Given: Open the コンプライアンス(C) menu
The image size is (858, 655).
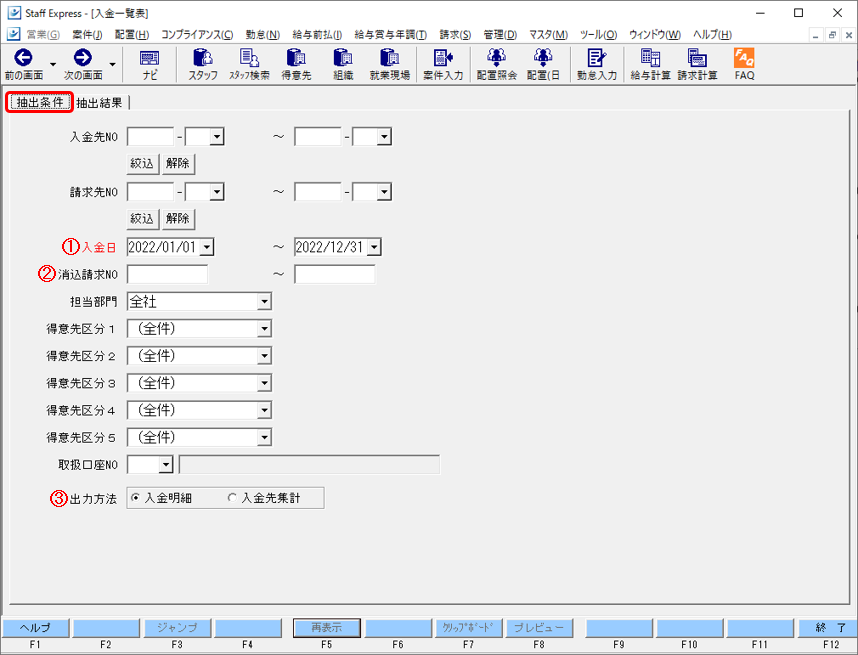Looking at the screenshot, I should tap(197, 34).
